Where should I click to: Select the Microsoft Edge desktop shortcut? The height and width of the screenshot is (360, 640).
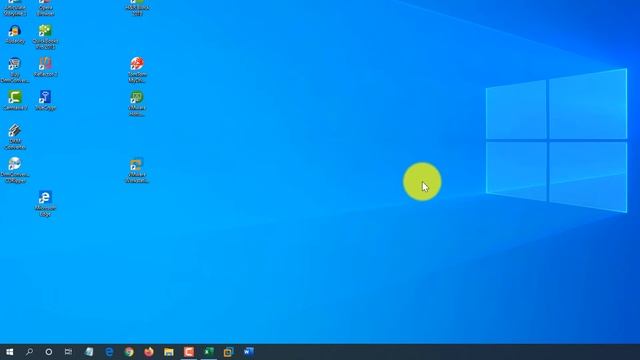pyautogui.click(x=45, y=204)
